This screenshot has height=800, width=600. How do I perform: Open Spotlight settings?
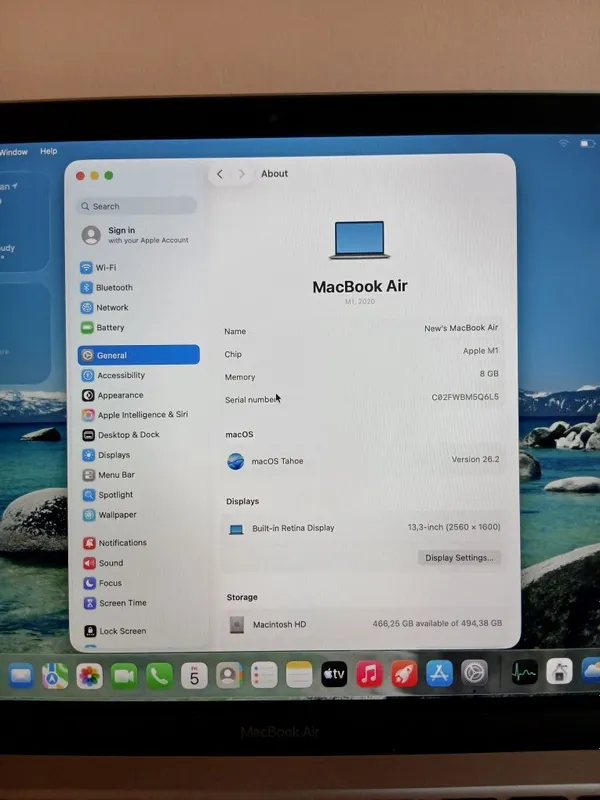pos(108,494)
